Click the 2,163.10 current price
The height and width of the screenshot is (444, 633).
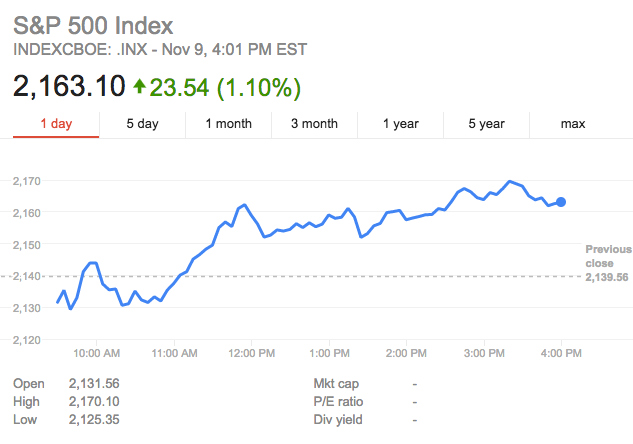click(x=68, y=87)
